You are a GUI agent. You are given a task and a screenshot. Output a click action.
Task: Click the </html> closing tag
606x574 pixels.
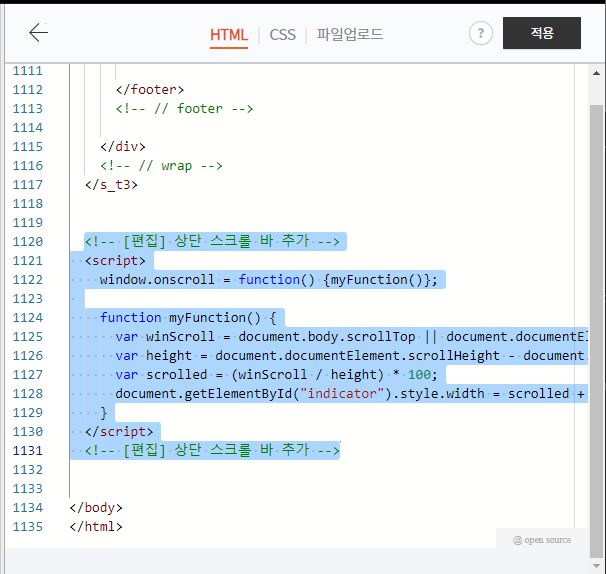tap(96, 526)
